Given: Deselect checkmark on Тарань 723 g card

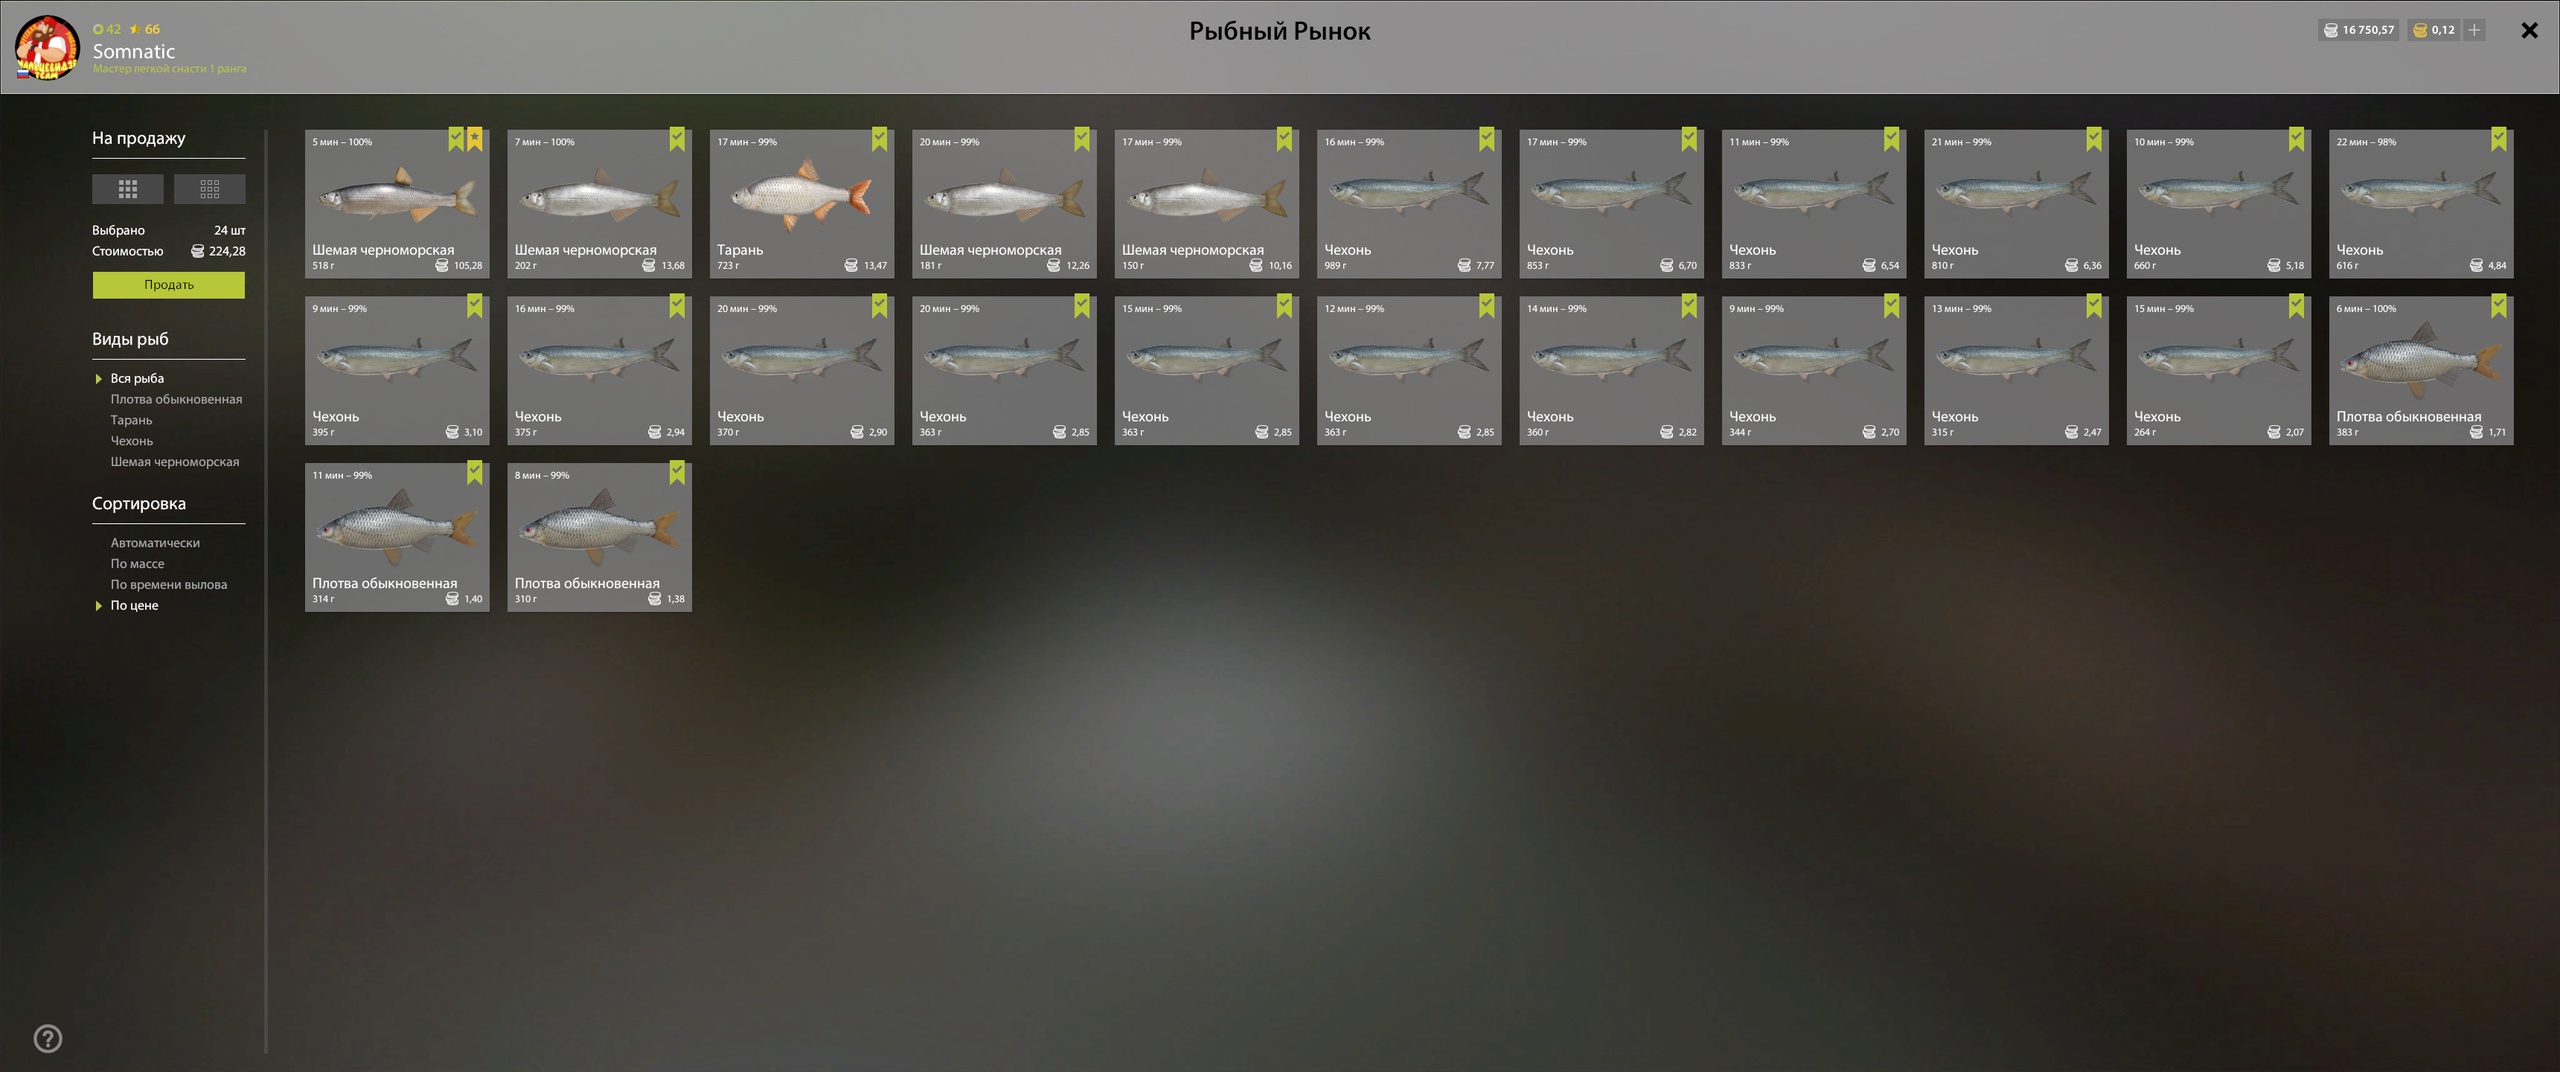Looking at the screenshot, I should (x=879, y=139).
